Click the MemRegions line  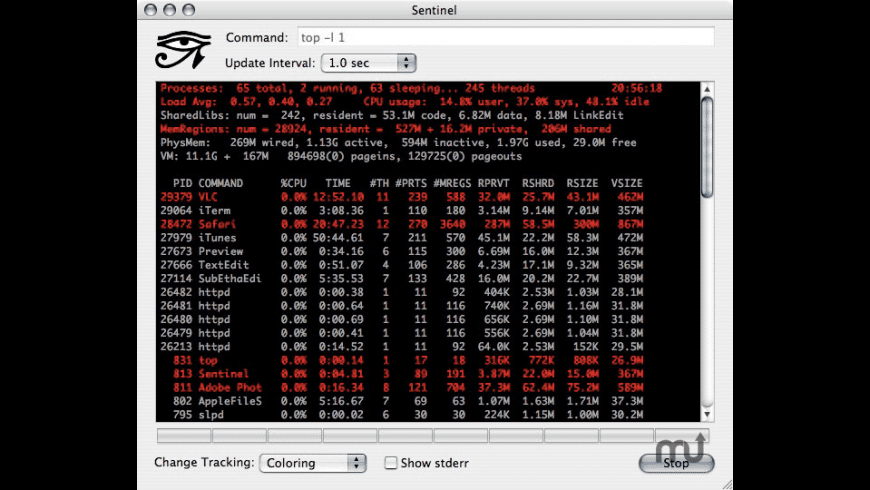pyautogui.click(x=386, y=129)
